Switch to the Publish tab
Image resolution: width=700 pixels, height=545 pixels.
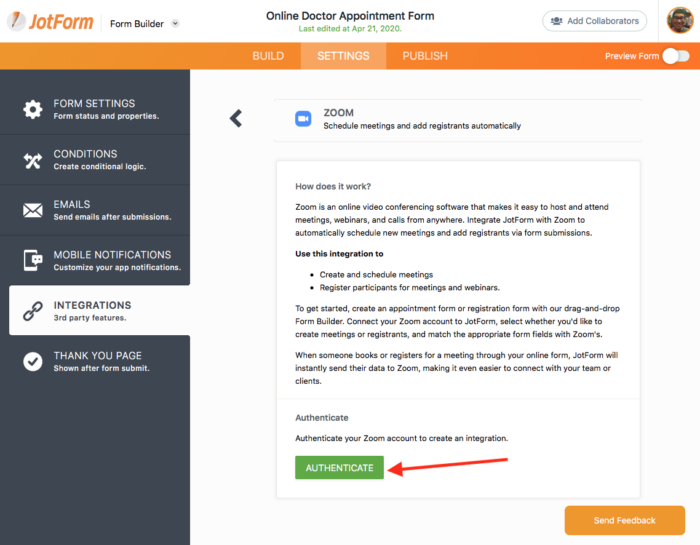[425, 56]
